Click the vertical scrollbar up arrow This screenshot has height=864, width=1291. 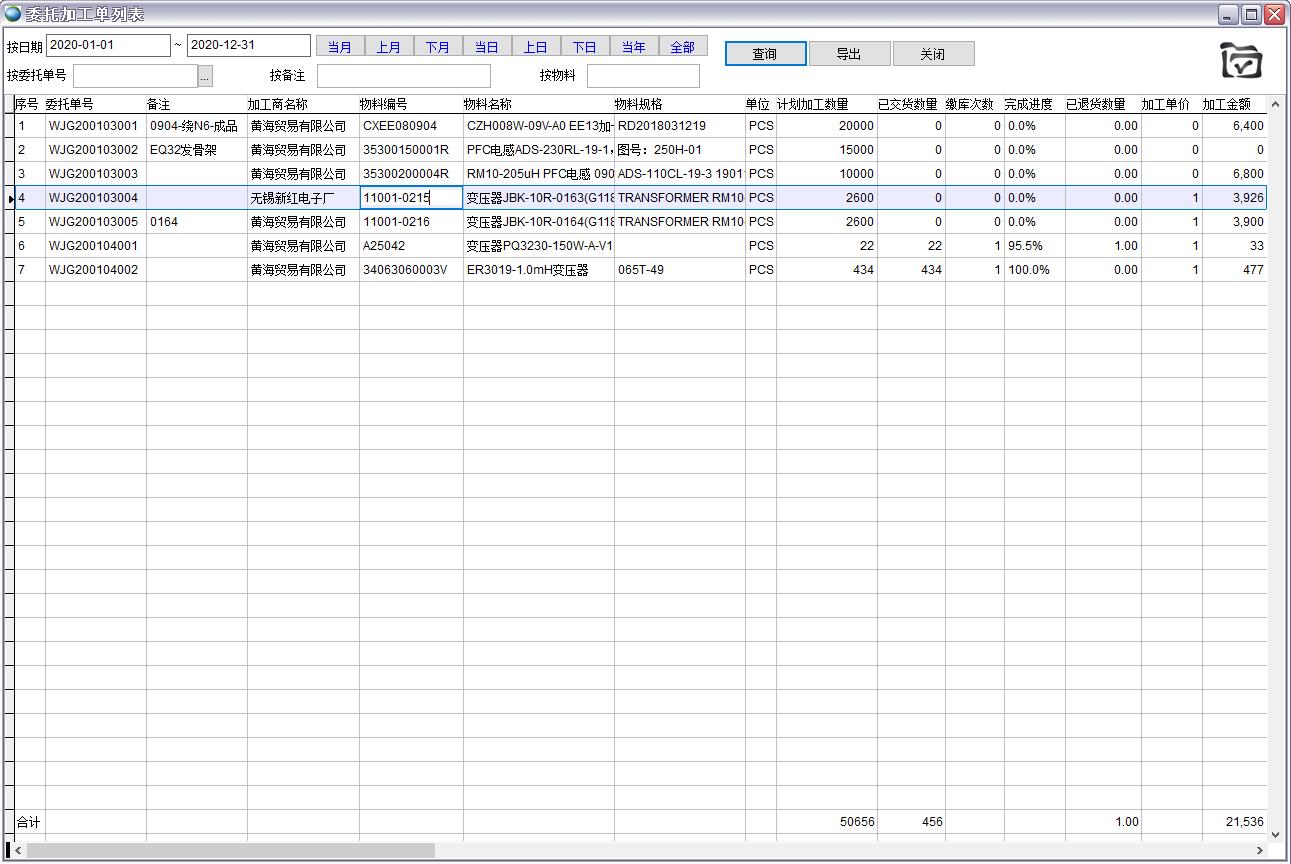point(1275,104)
